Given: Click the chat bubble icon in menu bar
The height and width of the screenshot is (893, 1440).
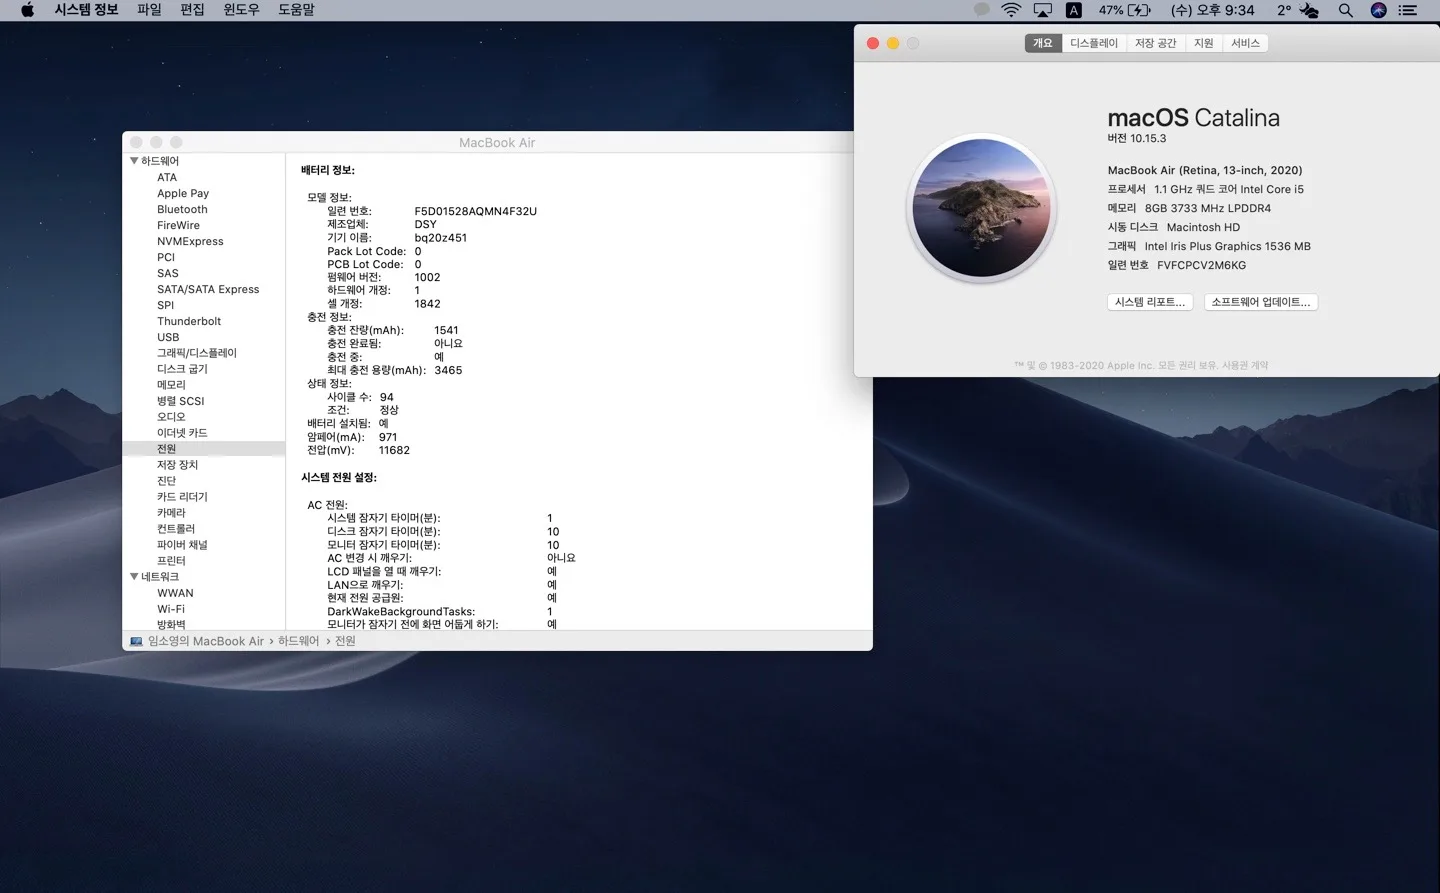Looking at the screenshot, I should click(x=981, y=9).
